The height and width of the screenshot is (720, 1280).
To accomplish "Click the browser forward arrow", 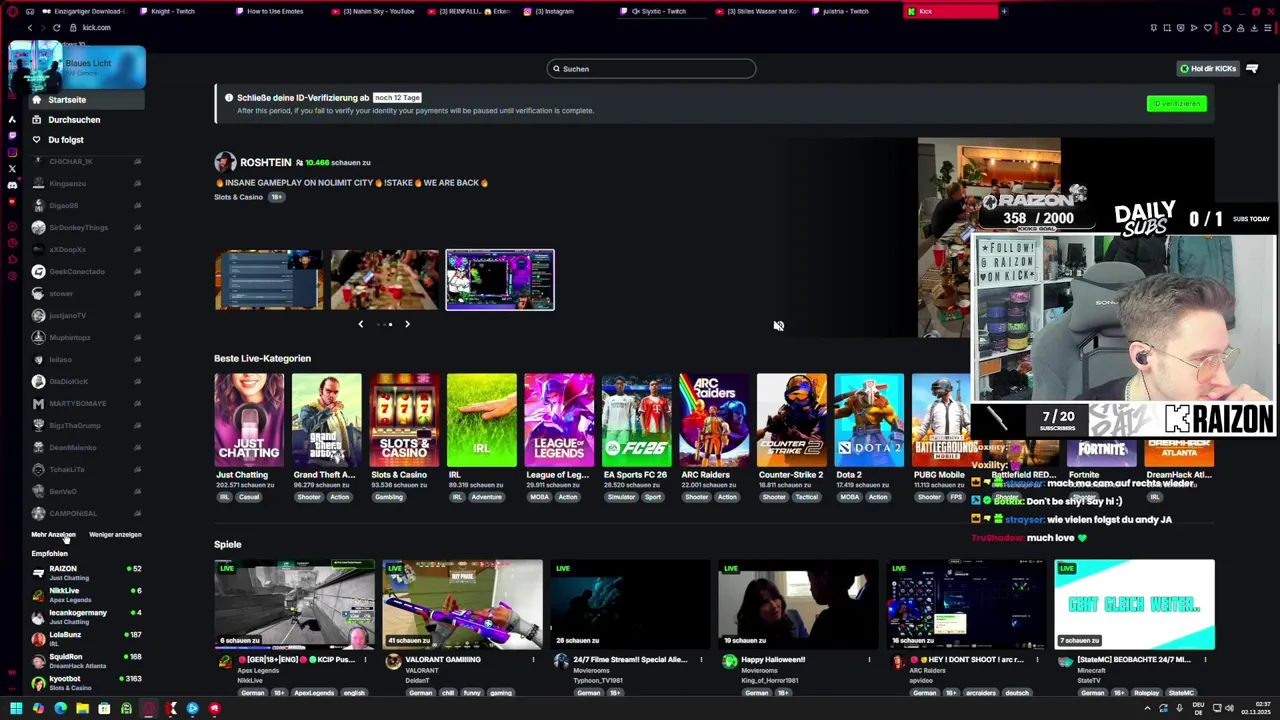I will tap(43, 27).
